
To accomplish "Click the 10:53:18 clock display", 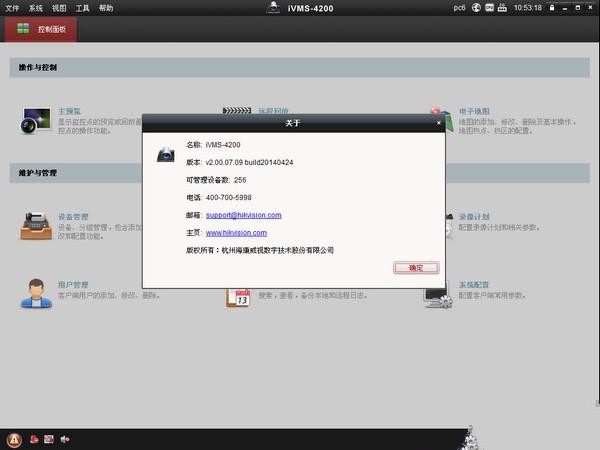I will pos(528,8).
